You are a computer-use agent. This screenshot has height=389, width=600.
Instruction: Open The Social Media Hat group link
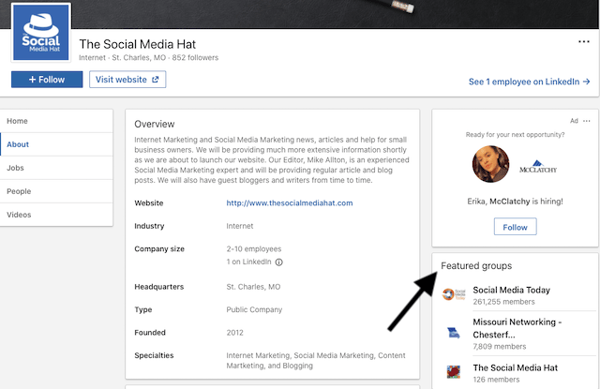tap(515, 368)
